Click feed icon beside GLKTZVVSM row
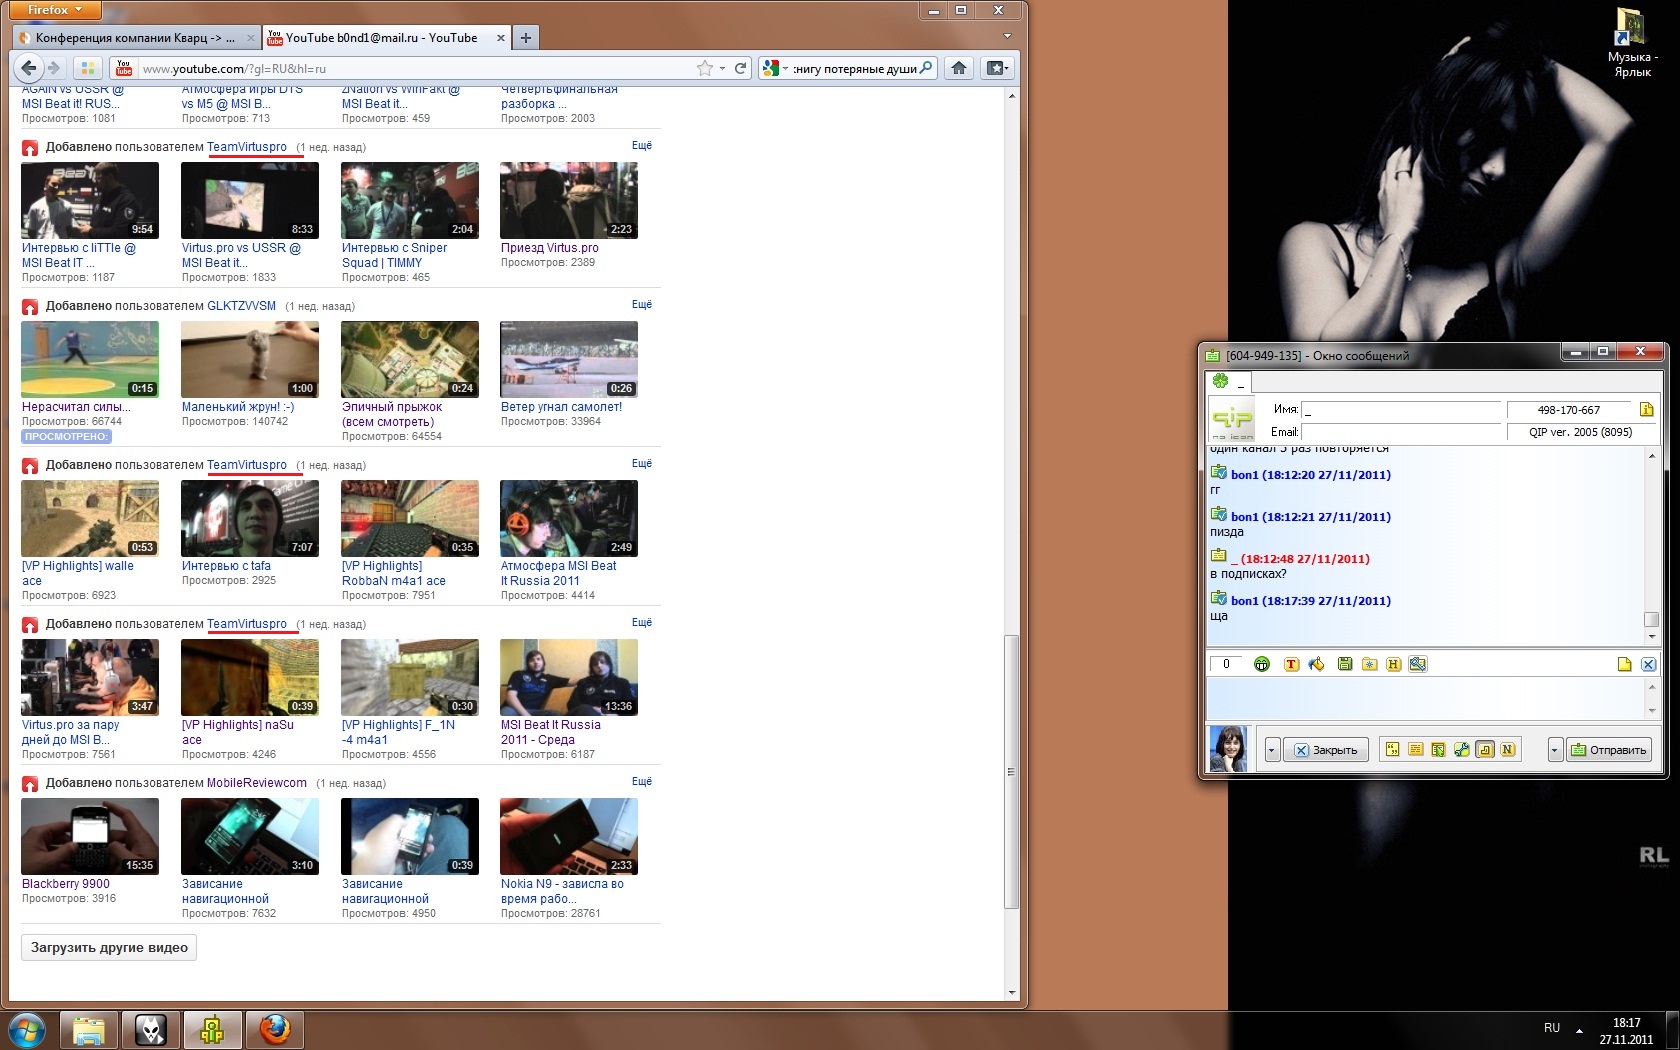Viewport: 1680px width, 1050px height. pyautogui.click(x=30, y=307)
